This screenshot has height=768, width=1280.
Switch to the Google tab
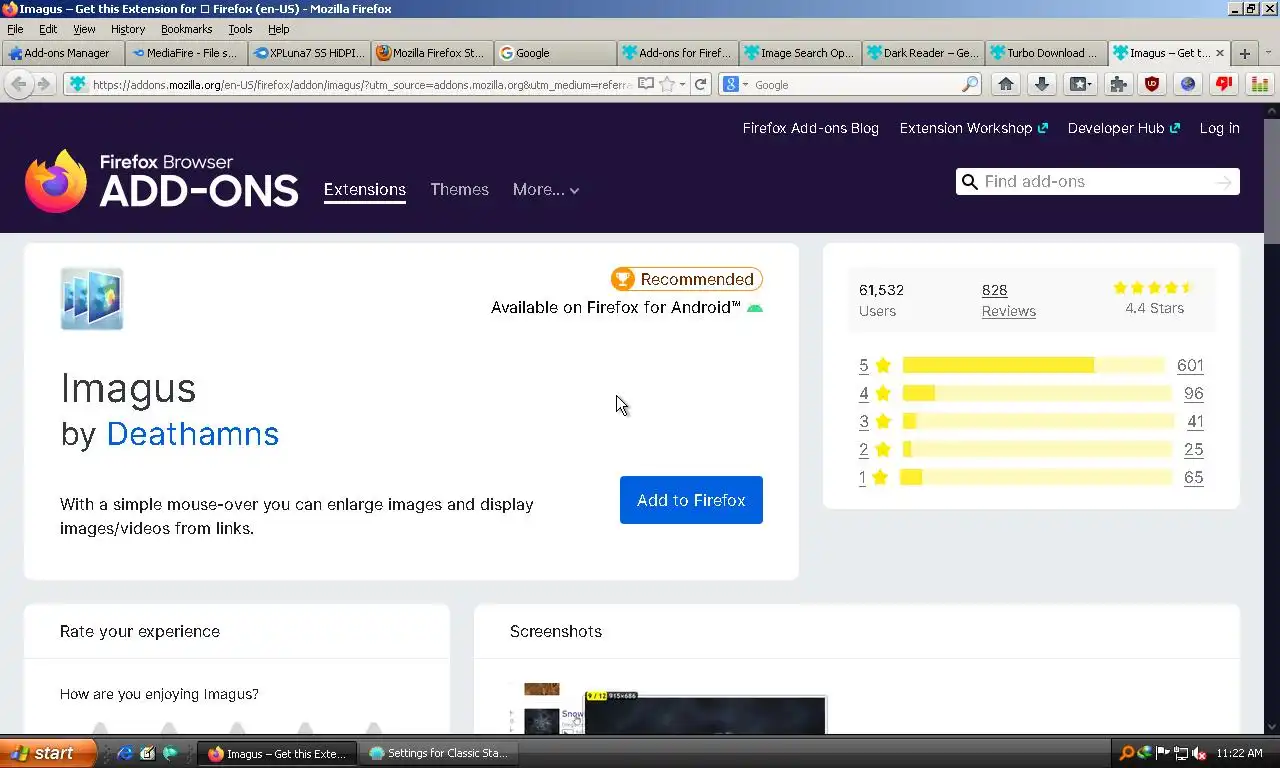click(x=554, y=53)
